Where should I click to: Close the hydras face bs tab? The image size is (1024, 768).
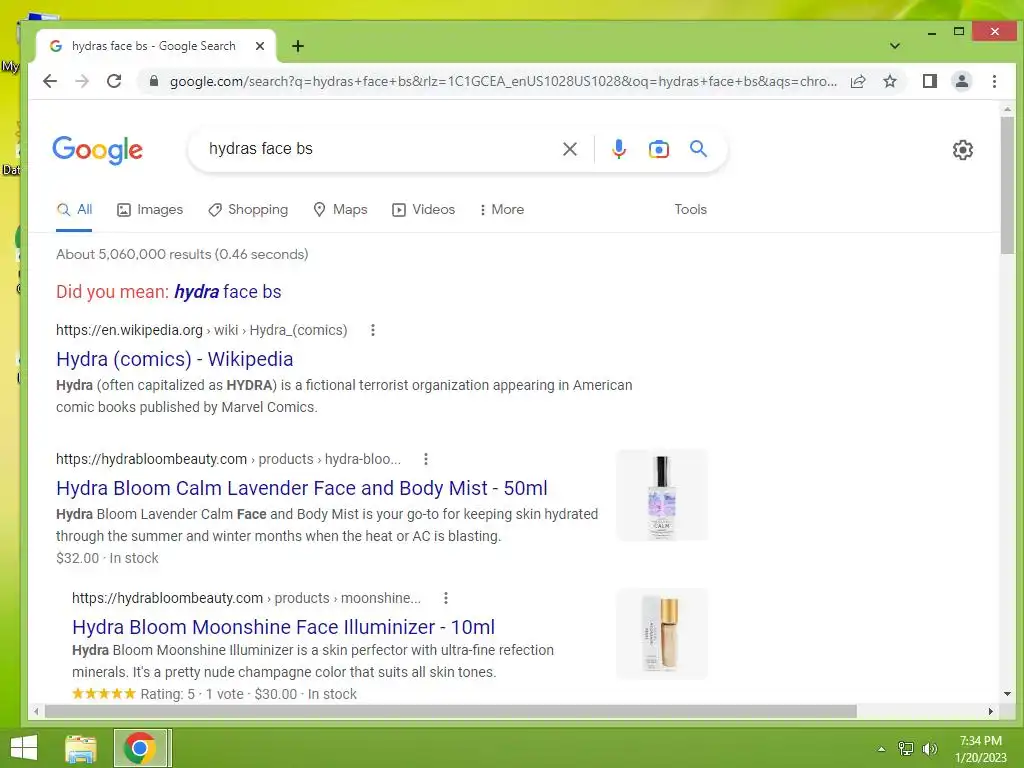coord(259,46)
